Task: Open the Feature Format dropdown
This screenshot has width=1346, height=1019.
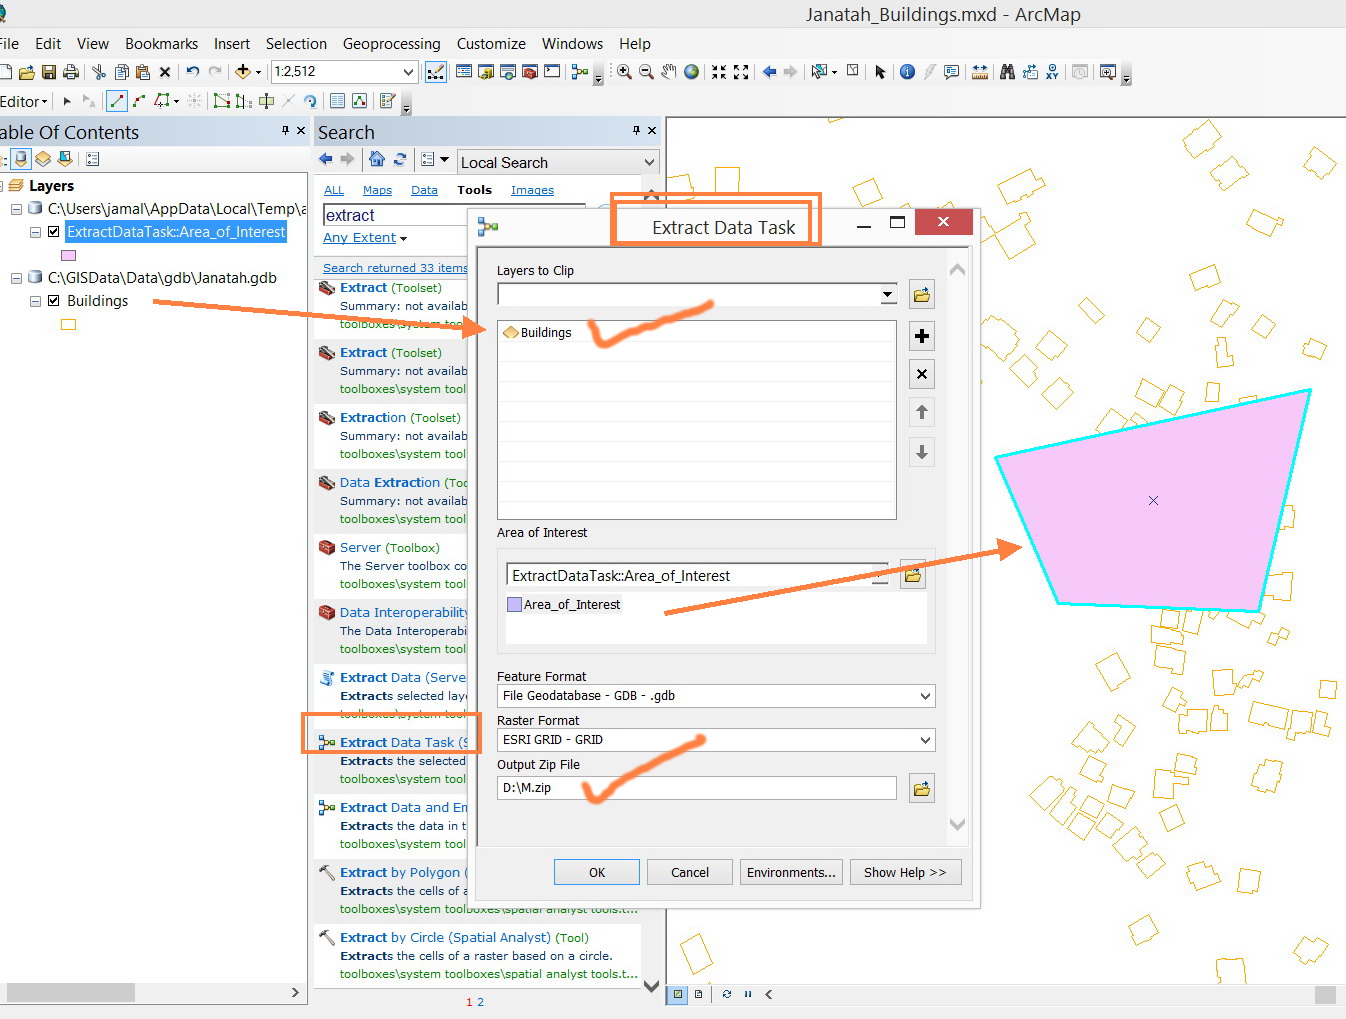Action: pyautogui.click(x=925, y=696)
